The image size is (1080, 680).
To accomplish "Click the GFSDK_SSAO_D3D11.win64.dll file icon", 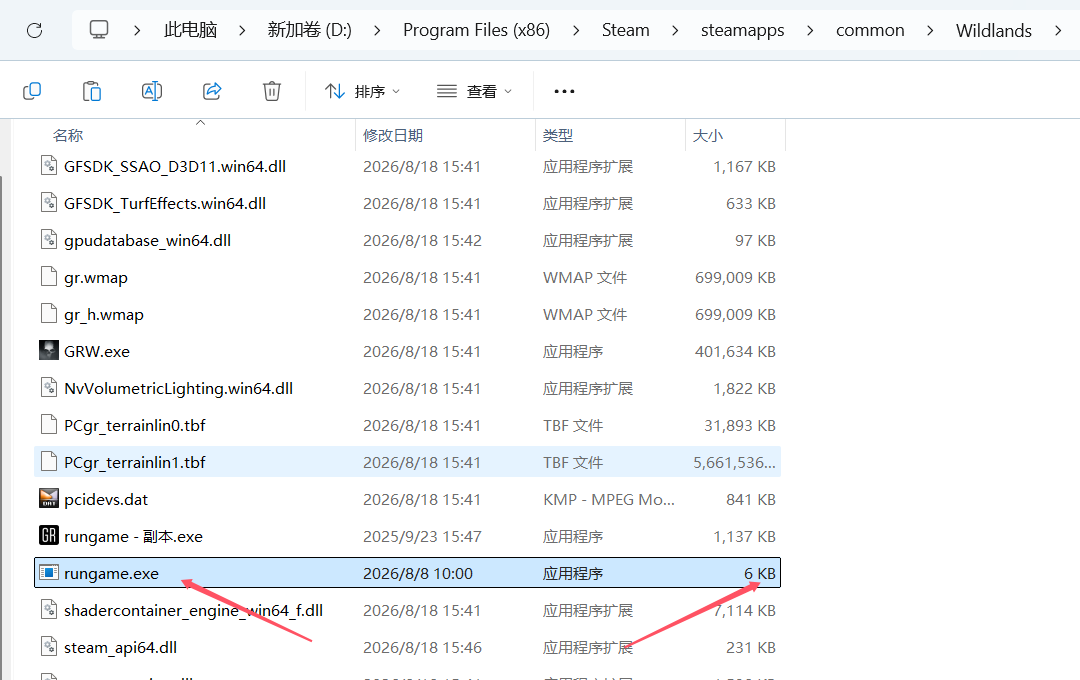I will [x=49, y=166].
